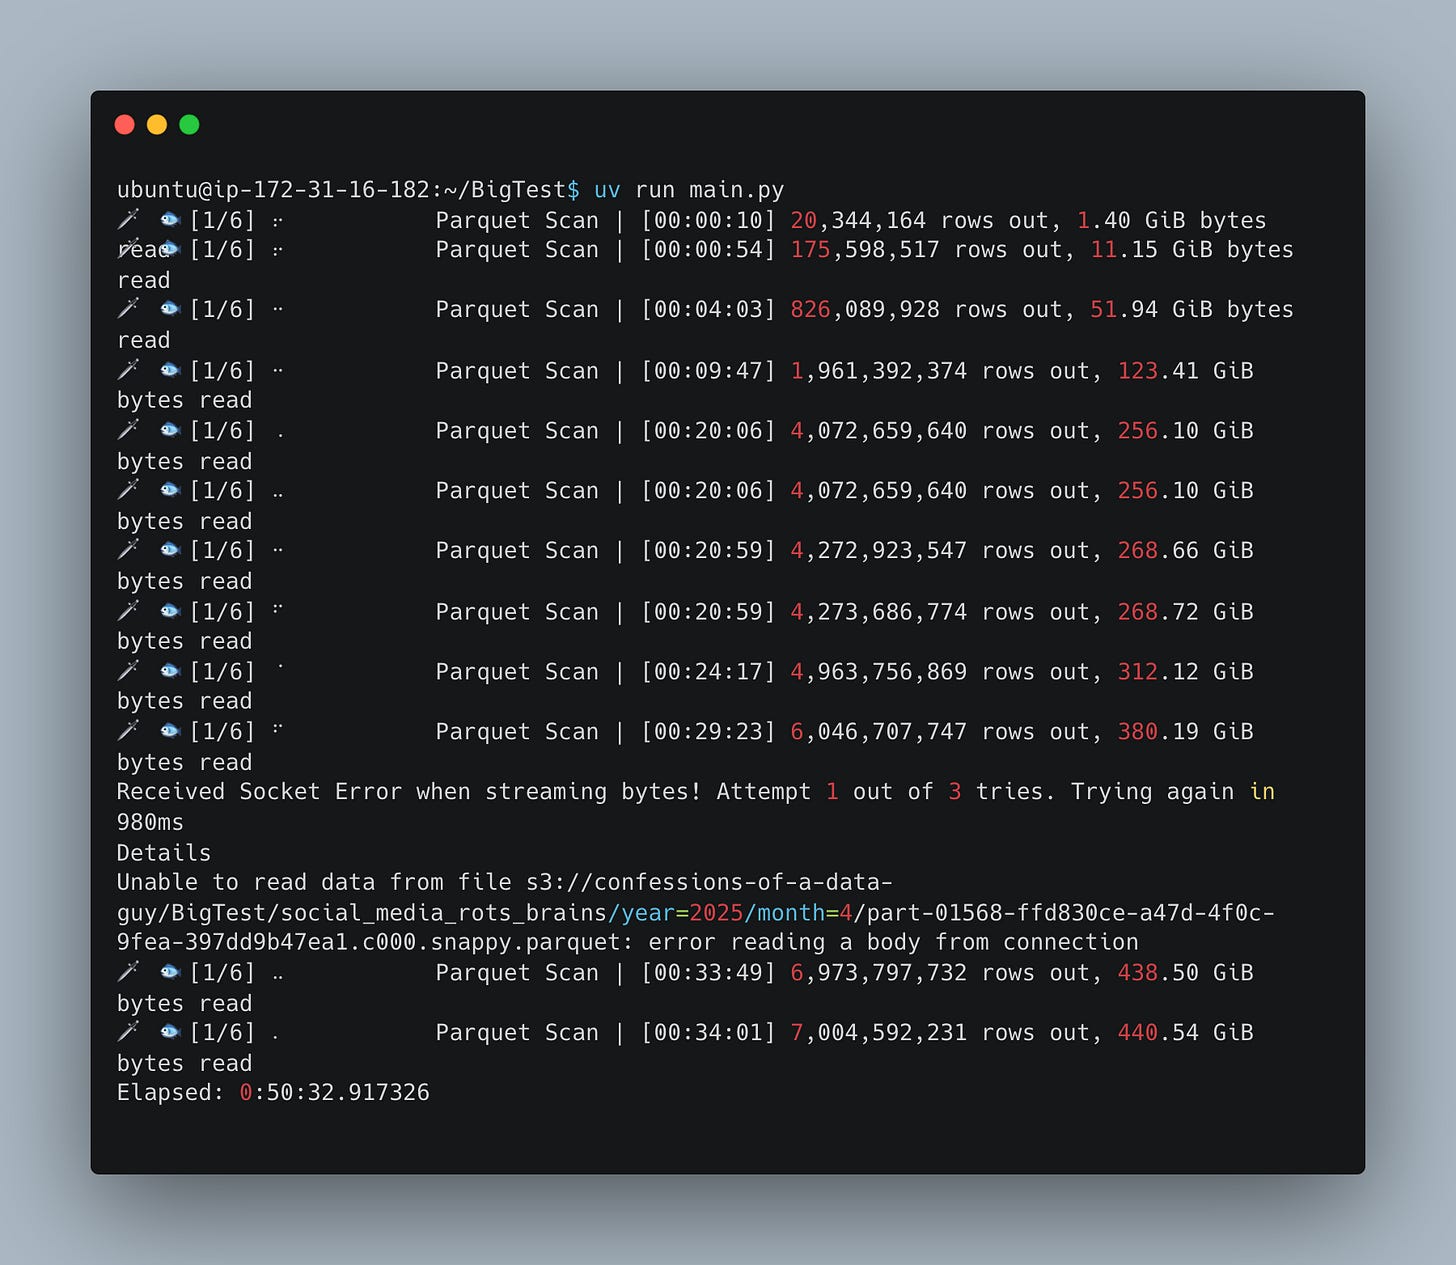
Task: Click the '268.66 GiB' value
Action: coord(1186,551)
